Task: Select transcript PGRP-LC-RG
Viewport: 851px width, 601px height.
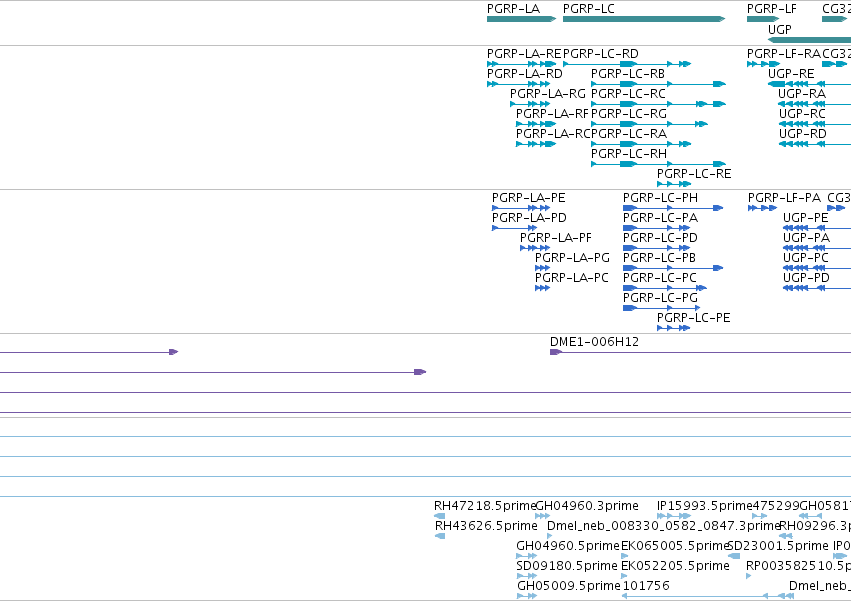Action: (x=649, y=124)
